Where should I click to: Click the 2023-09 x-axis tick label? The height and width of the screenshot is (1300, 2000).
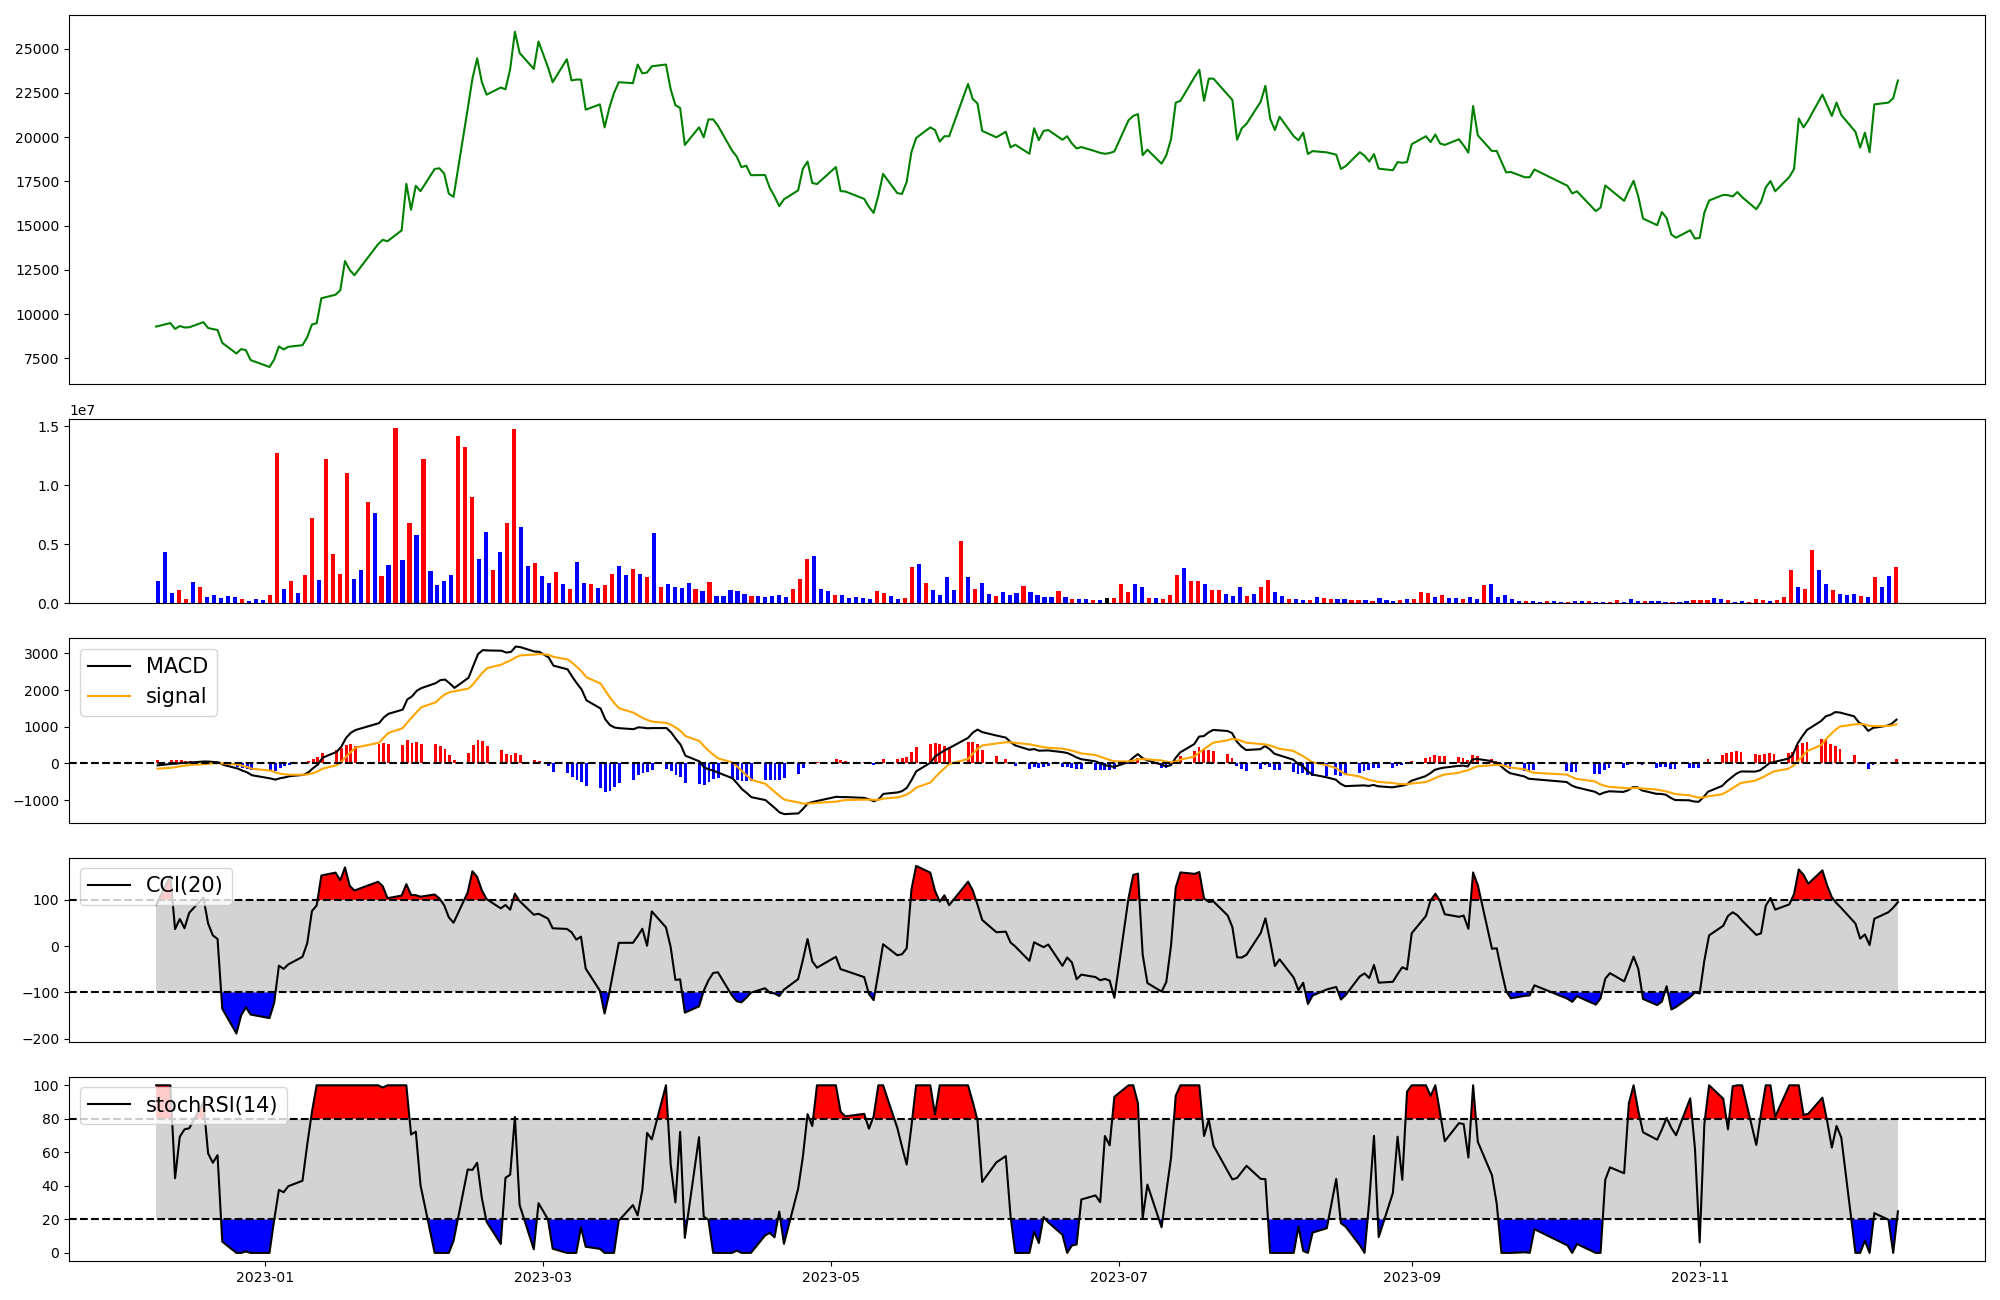click(1412, 1277)
